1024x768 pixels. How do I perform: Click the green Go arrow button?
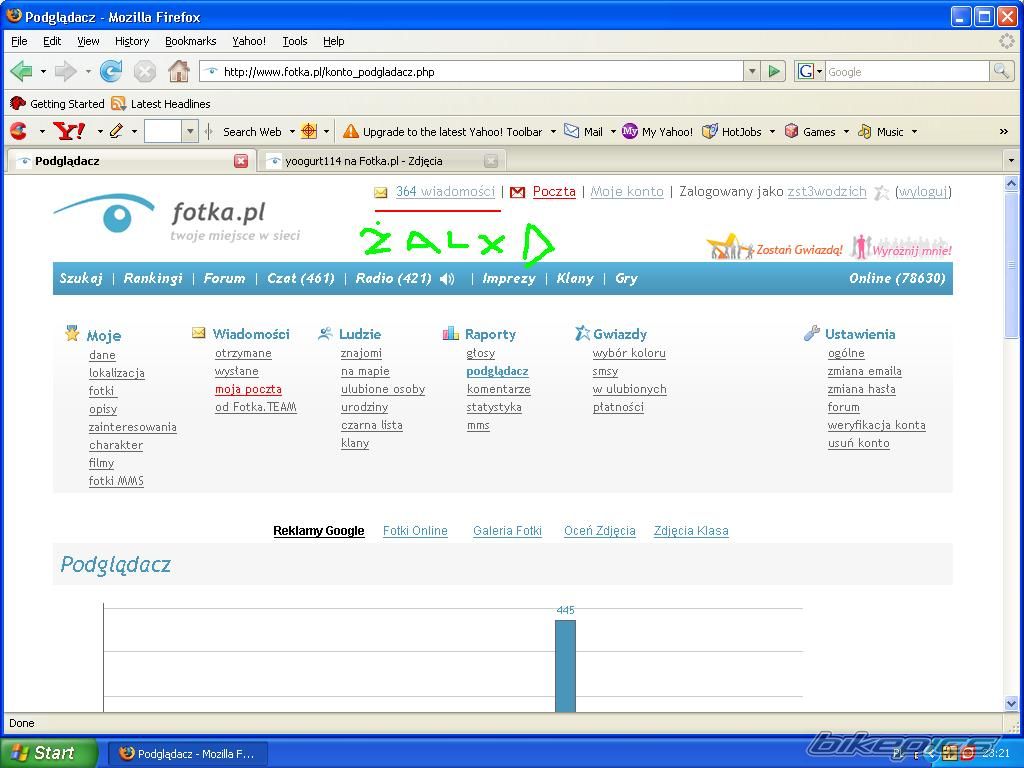point(774,71)
